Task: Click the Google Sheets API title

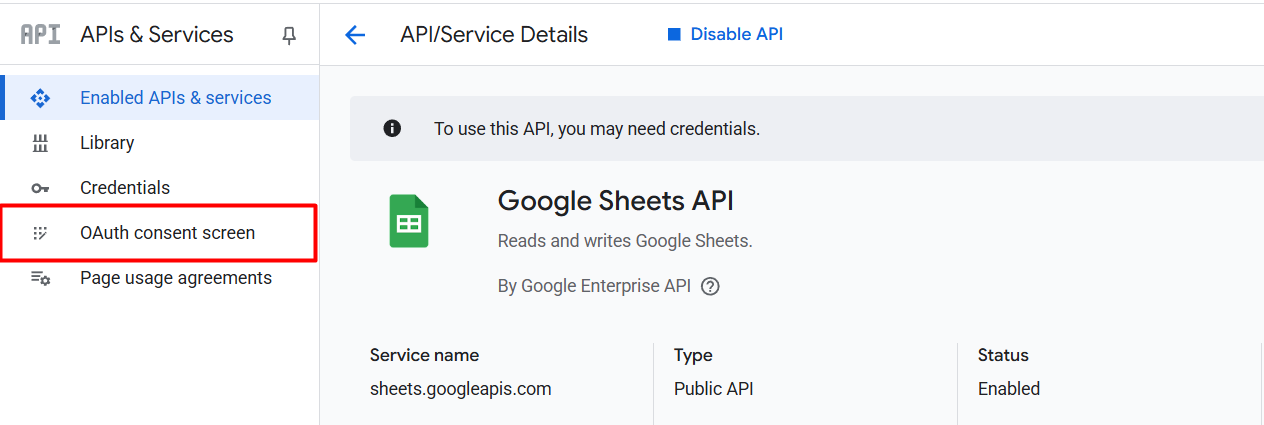Action: click(616, 201)
